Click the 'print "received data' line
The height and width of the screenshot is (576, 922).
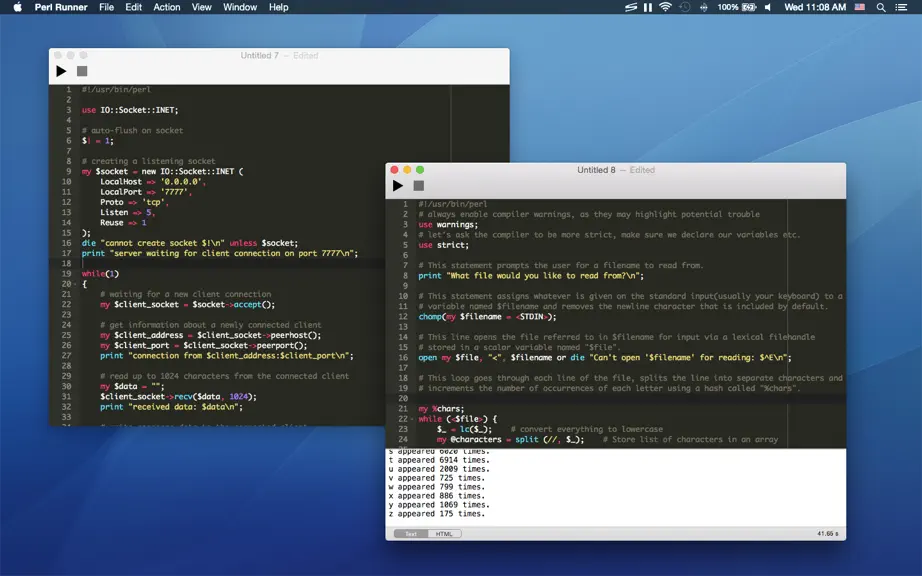(171, 407)
